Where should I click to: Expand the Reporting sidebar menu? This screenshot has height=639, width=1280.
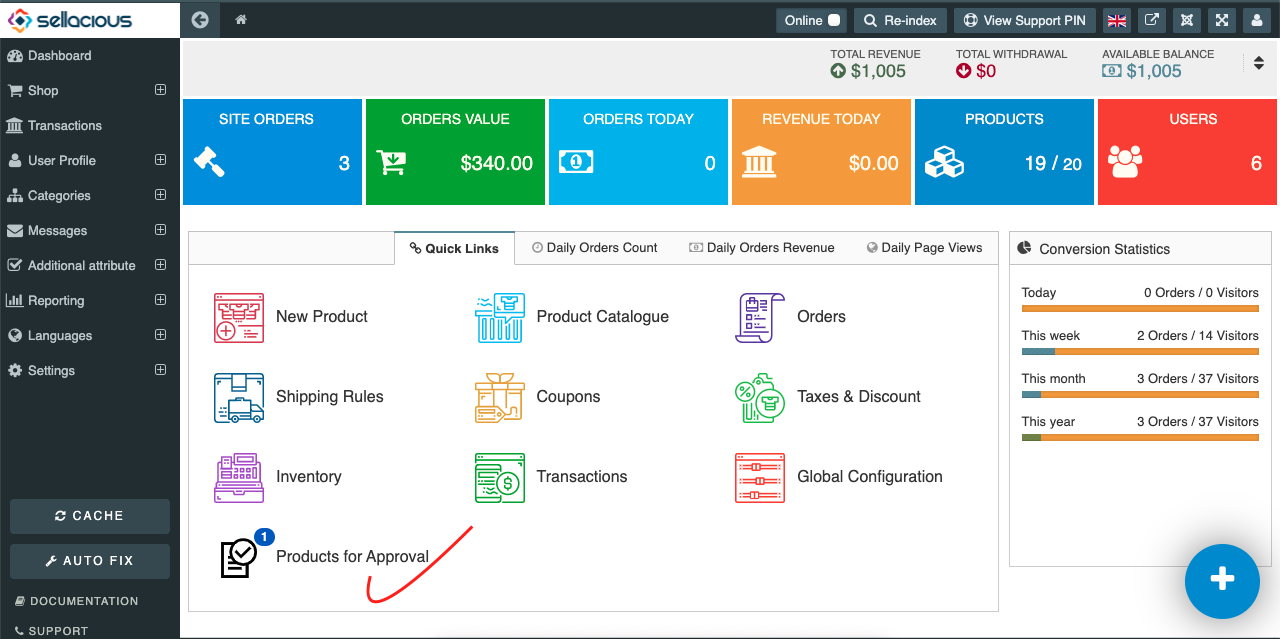click(160, 300)
